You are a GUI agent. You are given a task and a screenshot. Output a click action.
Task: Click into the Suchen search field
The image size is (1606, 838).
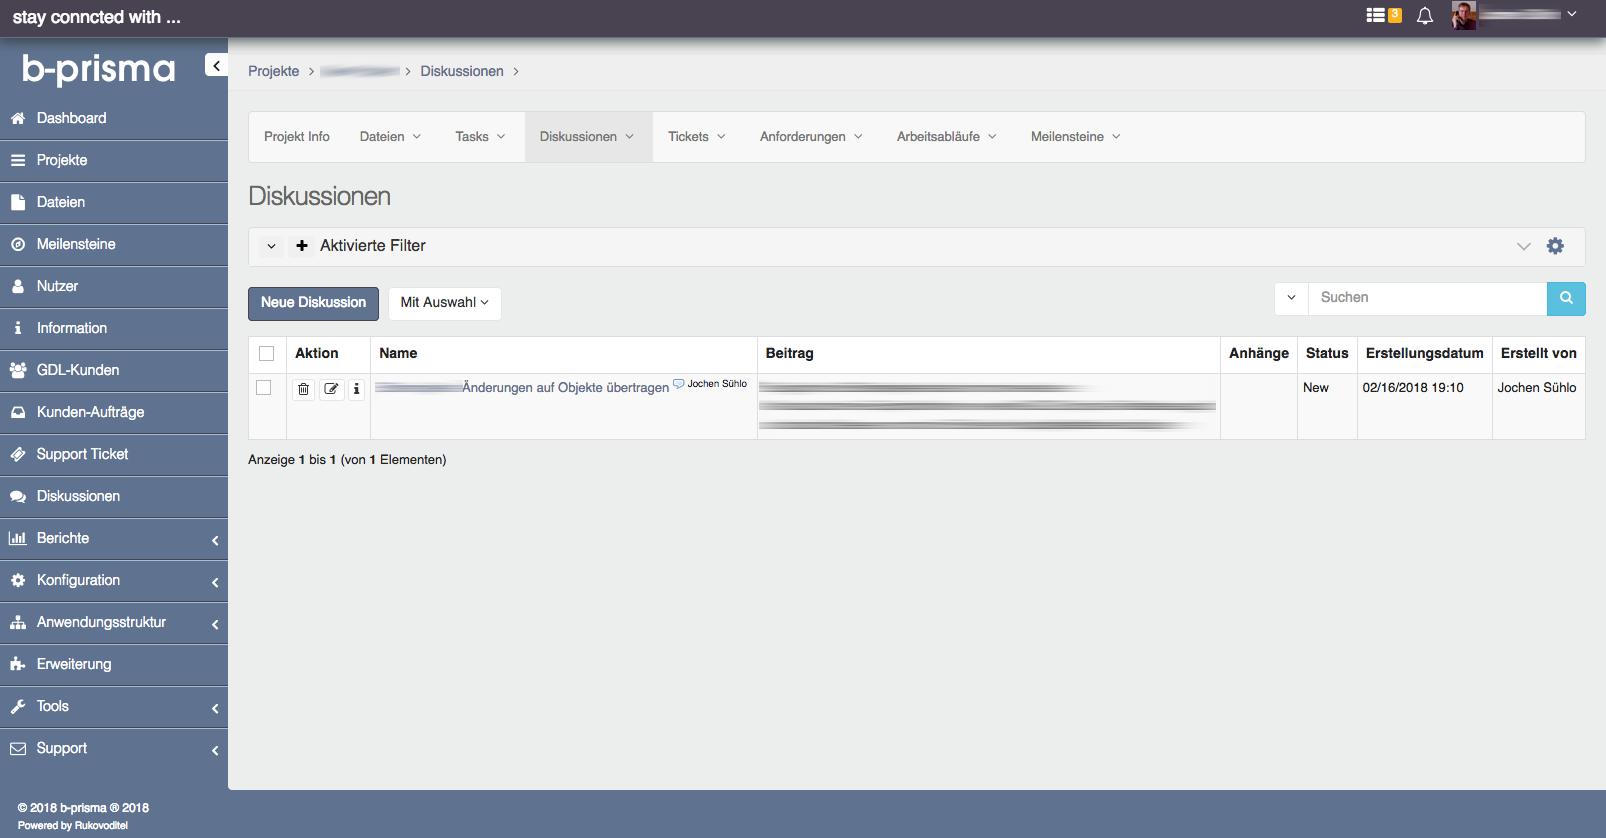[1427, 298]
